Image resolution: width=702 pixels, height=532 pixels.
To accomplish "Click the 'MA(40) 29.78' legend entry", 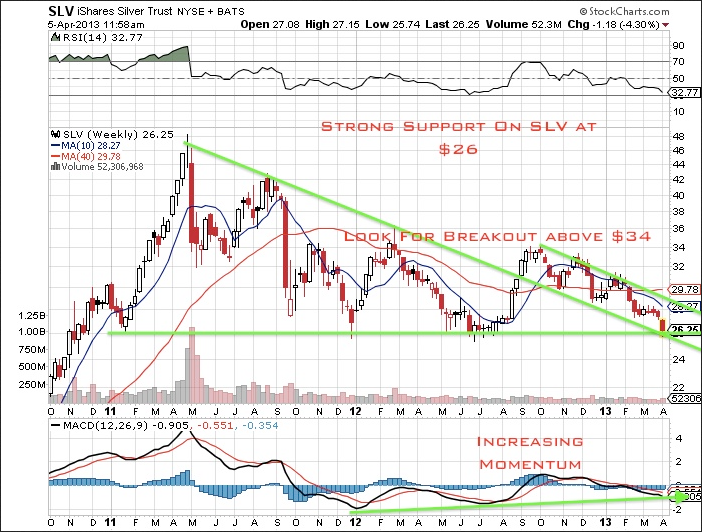I will (x=91, y=157).
